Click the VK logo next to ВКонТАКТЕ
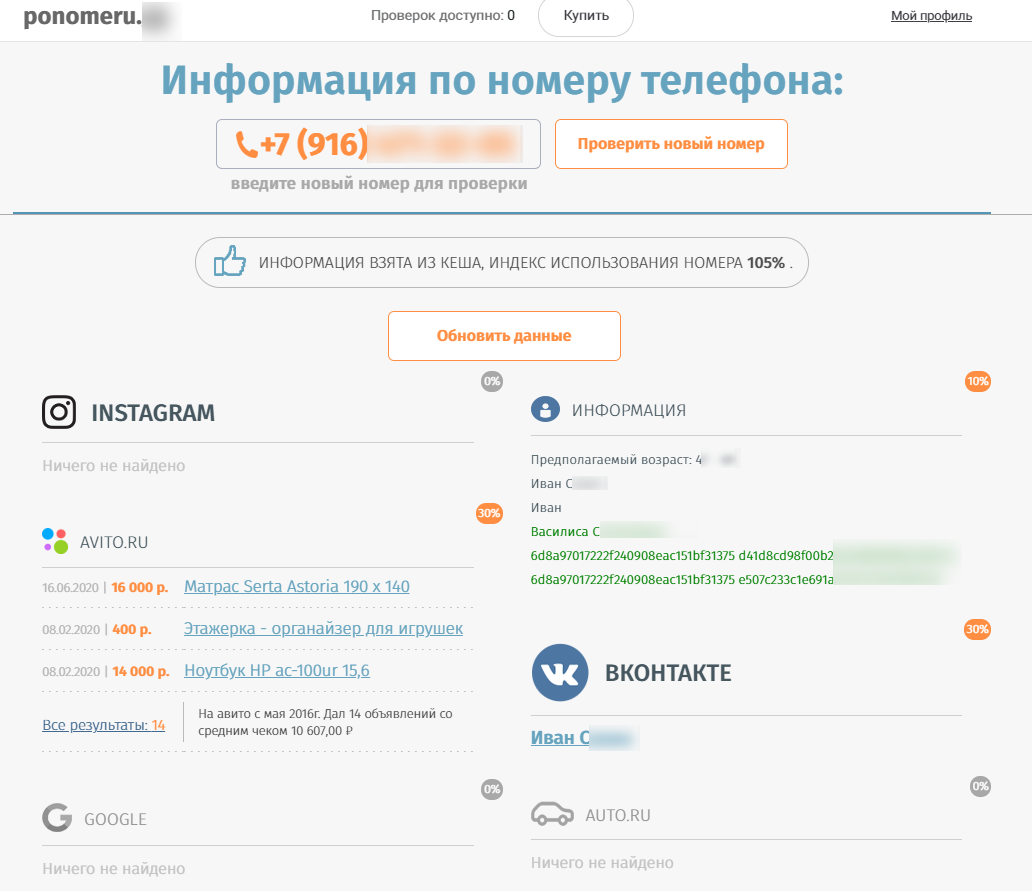 point(560,673)
